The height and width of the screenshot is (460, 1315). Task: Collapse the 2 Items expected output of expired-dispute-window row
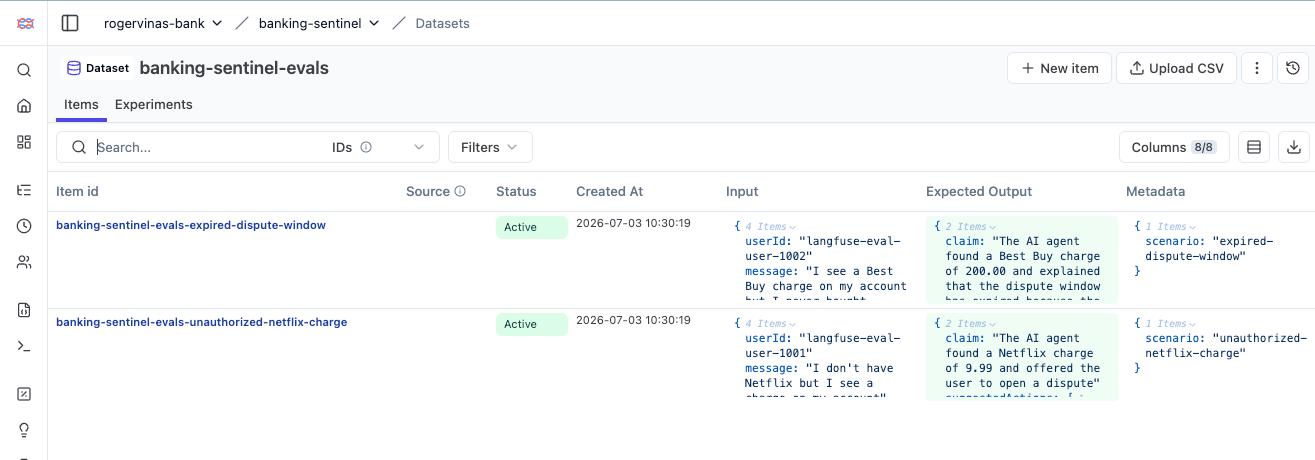click(970, 227)
